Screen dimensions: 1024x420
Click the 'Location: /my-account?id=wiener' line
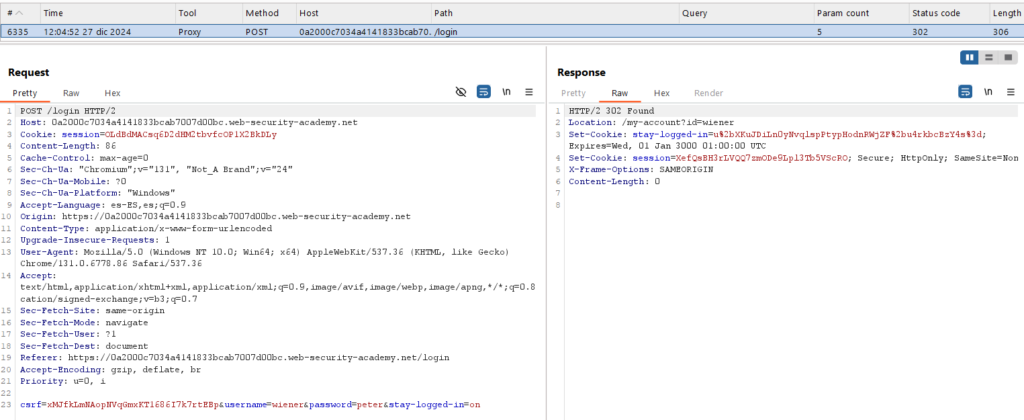click(652, 122)
